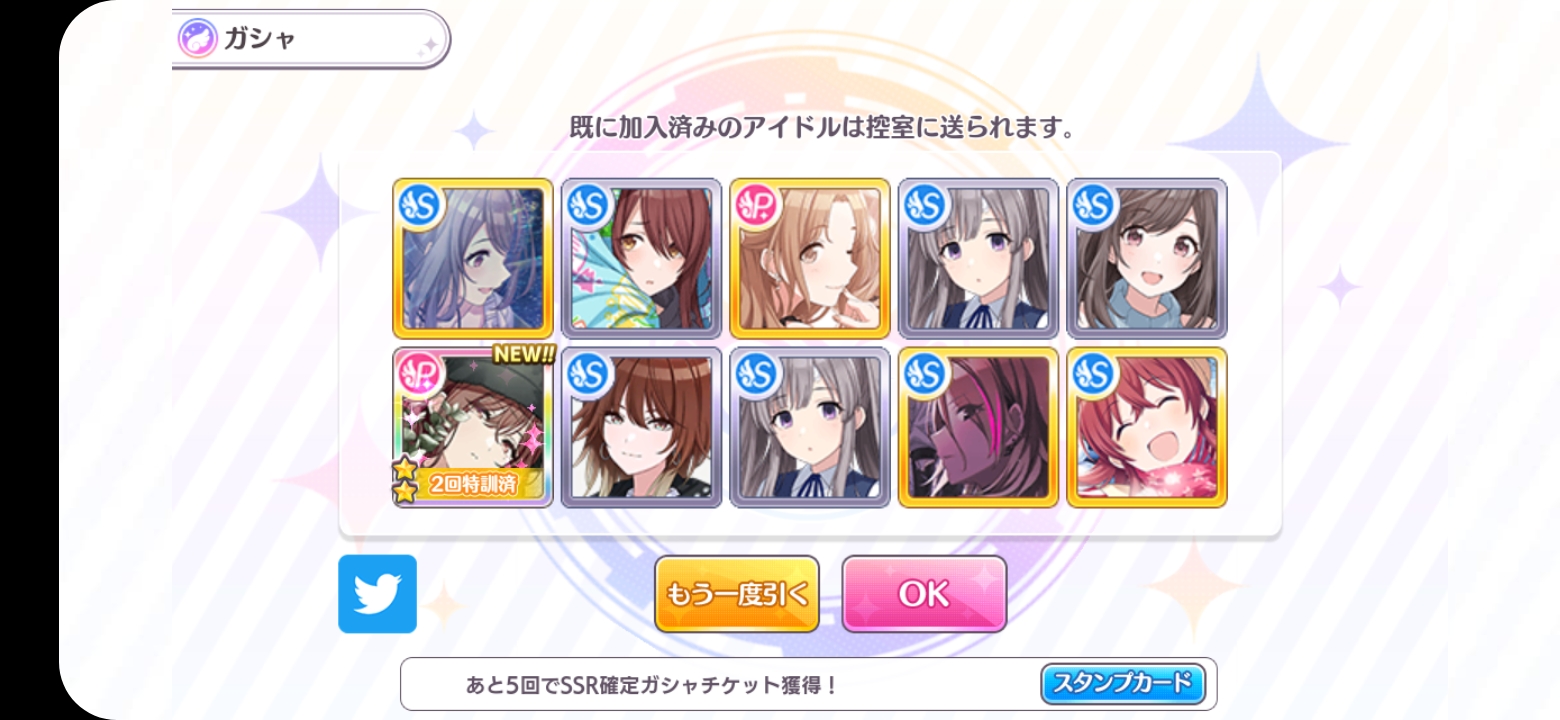Image resolution: width=1560 pixels, height=720 pixels.
Task: Click the pink OK button
Action: coord(924,594)
